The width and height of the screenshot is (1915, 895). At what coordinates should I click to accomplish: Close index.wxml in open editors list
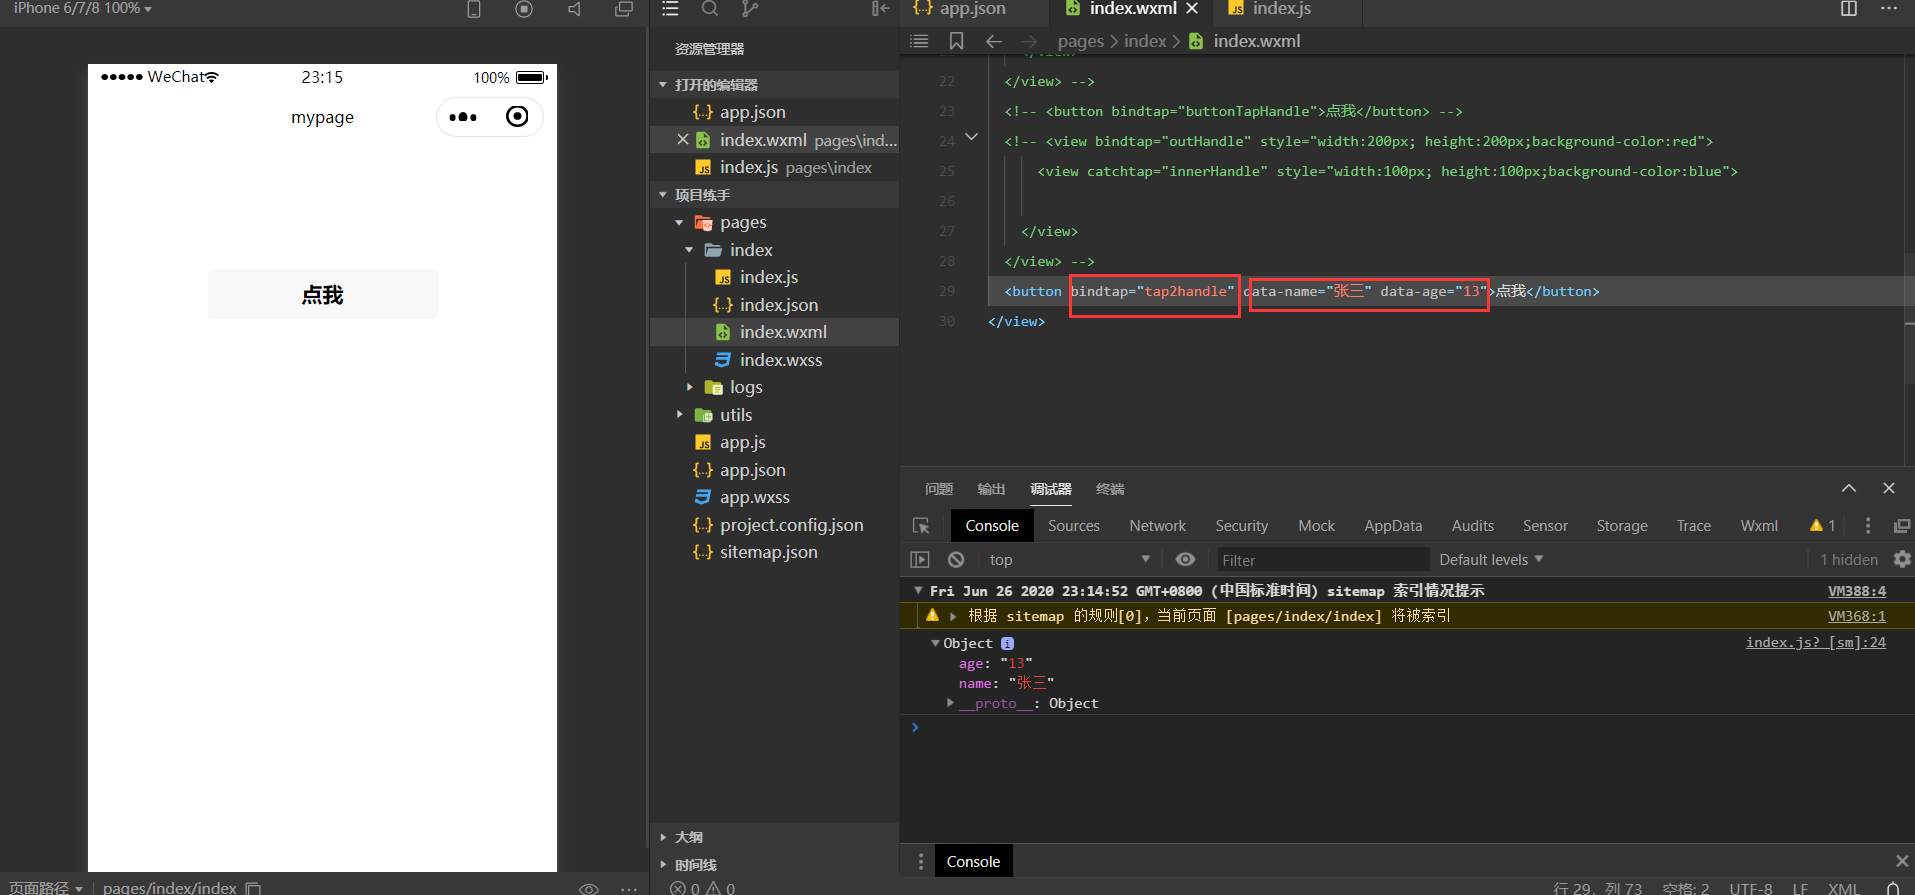coord(683,140)
